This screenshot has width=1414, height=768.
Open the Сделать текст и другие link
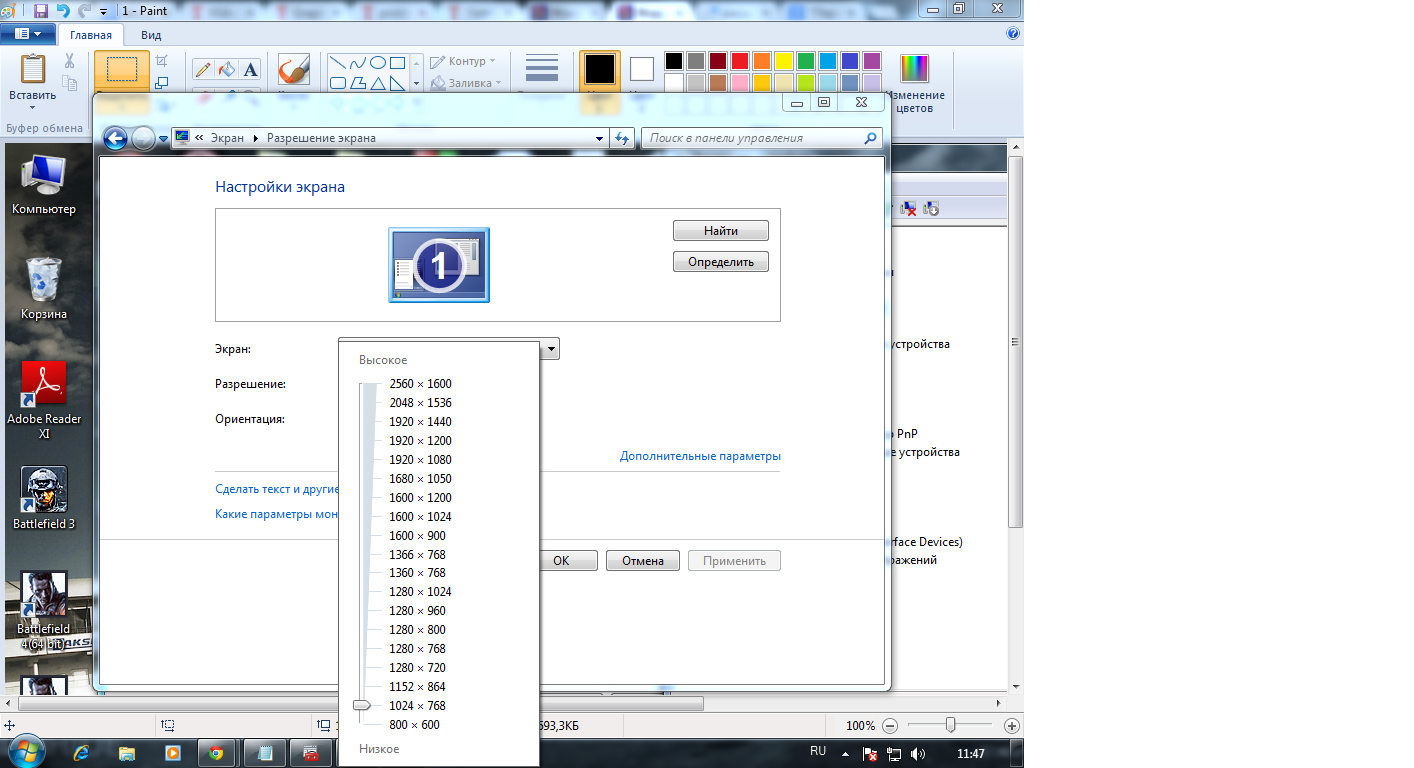click(x=277, y=489)
